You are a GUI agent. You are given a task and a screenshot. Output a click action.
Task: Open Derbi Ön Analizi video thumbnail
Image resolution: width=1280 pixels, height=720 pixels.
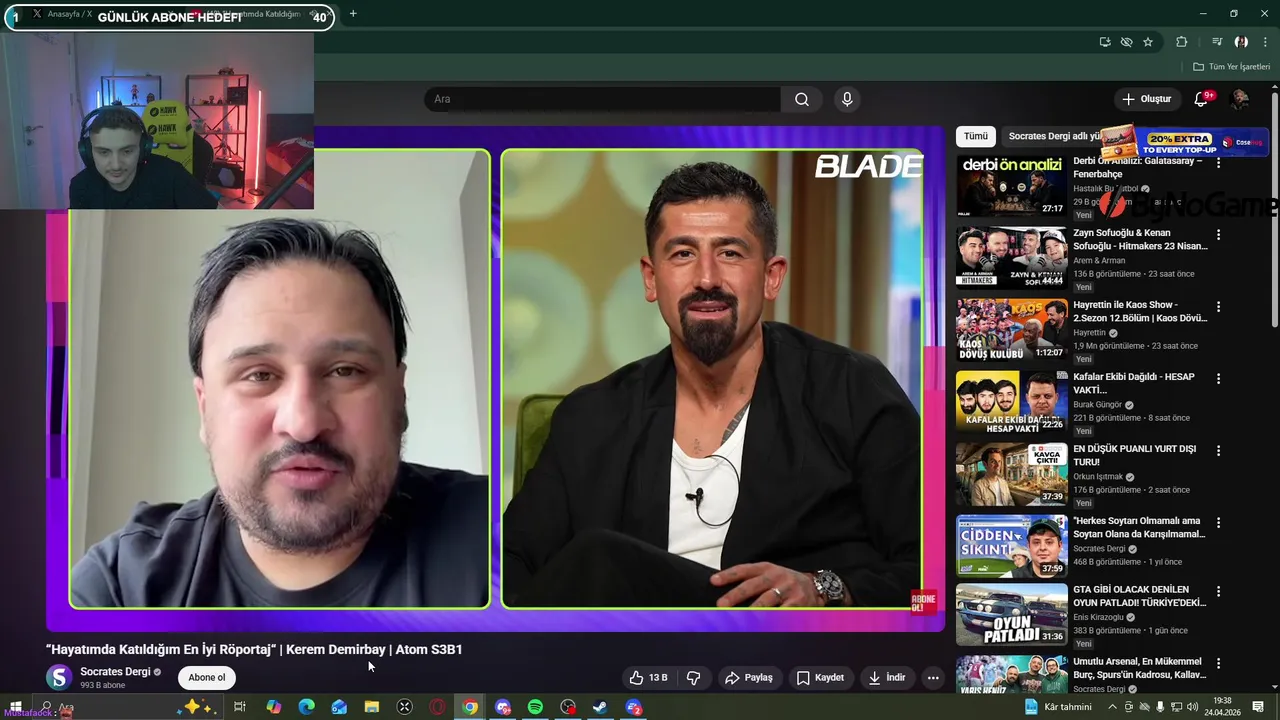click(x=1011, y=186)
